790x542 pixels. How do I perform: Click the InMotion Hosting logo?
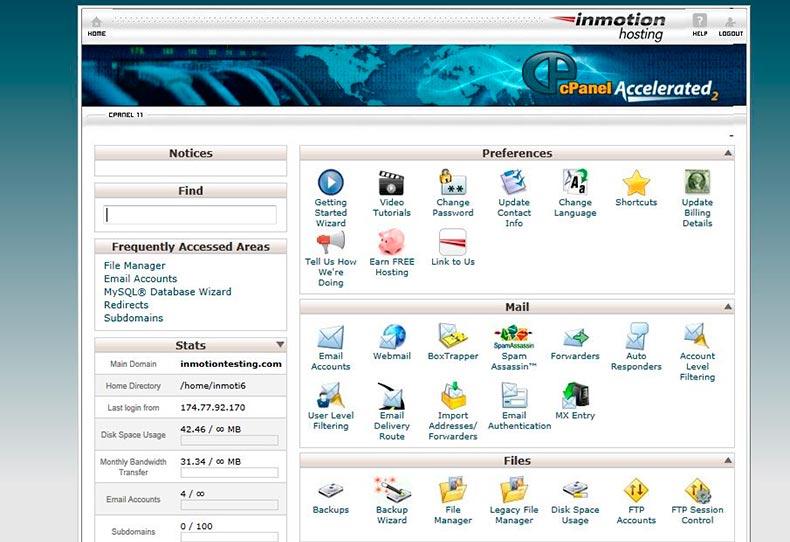(x=608, y=26)
